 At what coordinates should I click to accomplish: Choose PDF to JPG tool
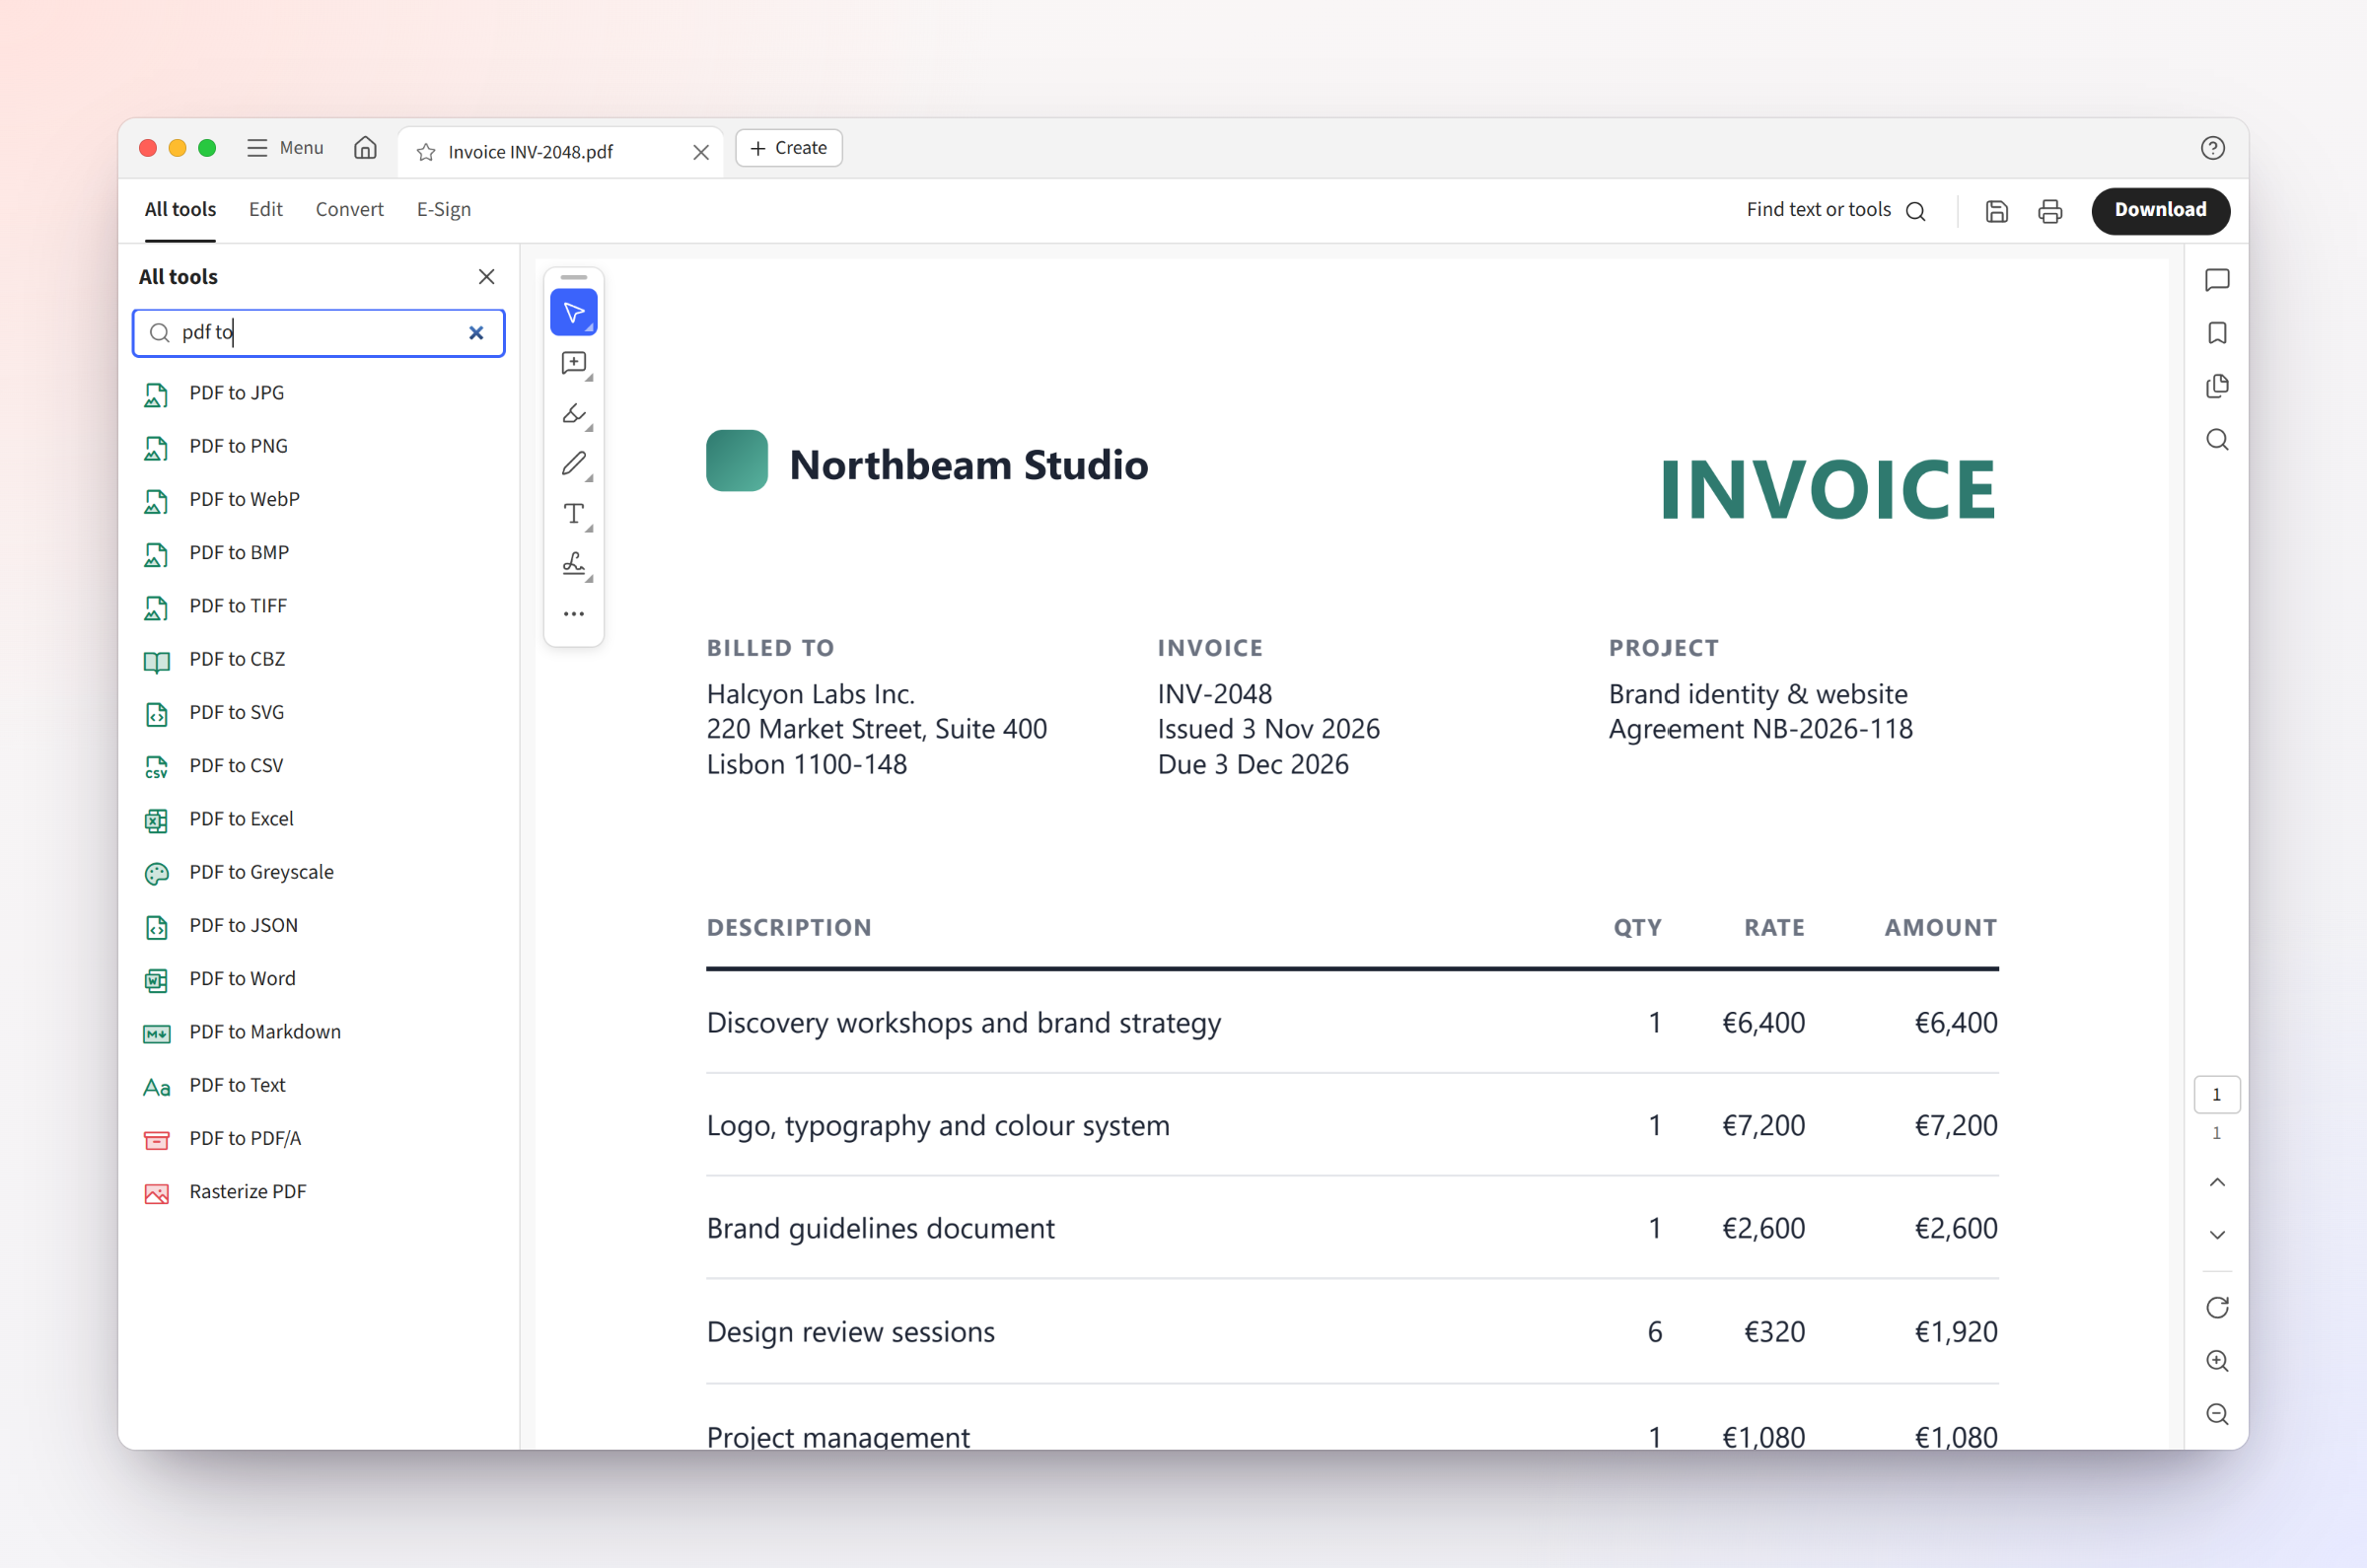(x=319, y=393)
